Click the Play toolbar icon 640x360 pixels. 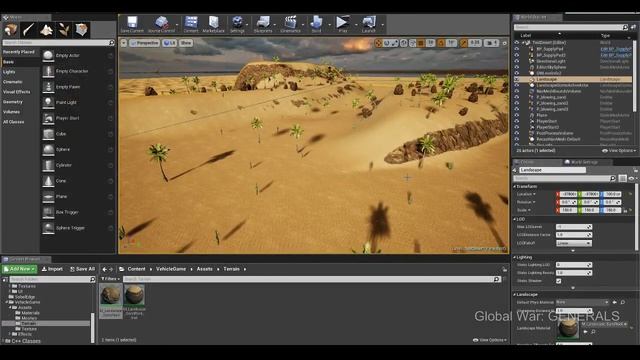[x=343, y=22]
